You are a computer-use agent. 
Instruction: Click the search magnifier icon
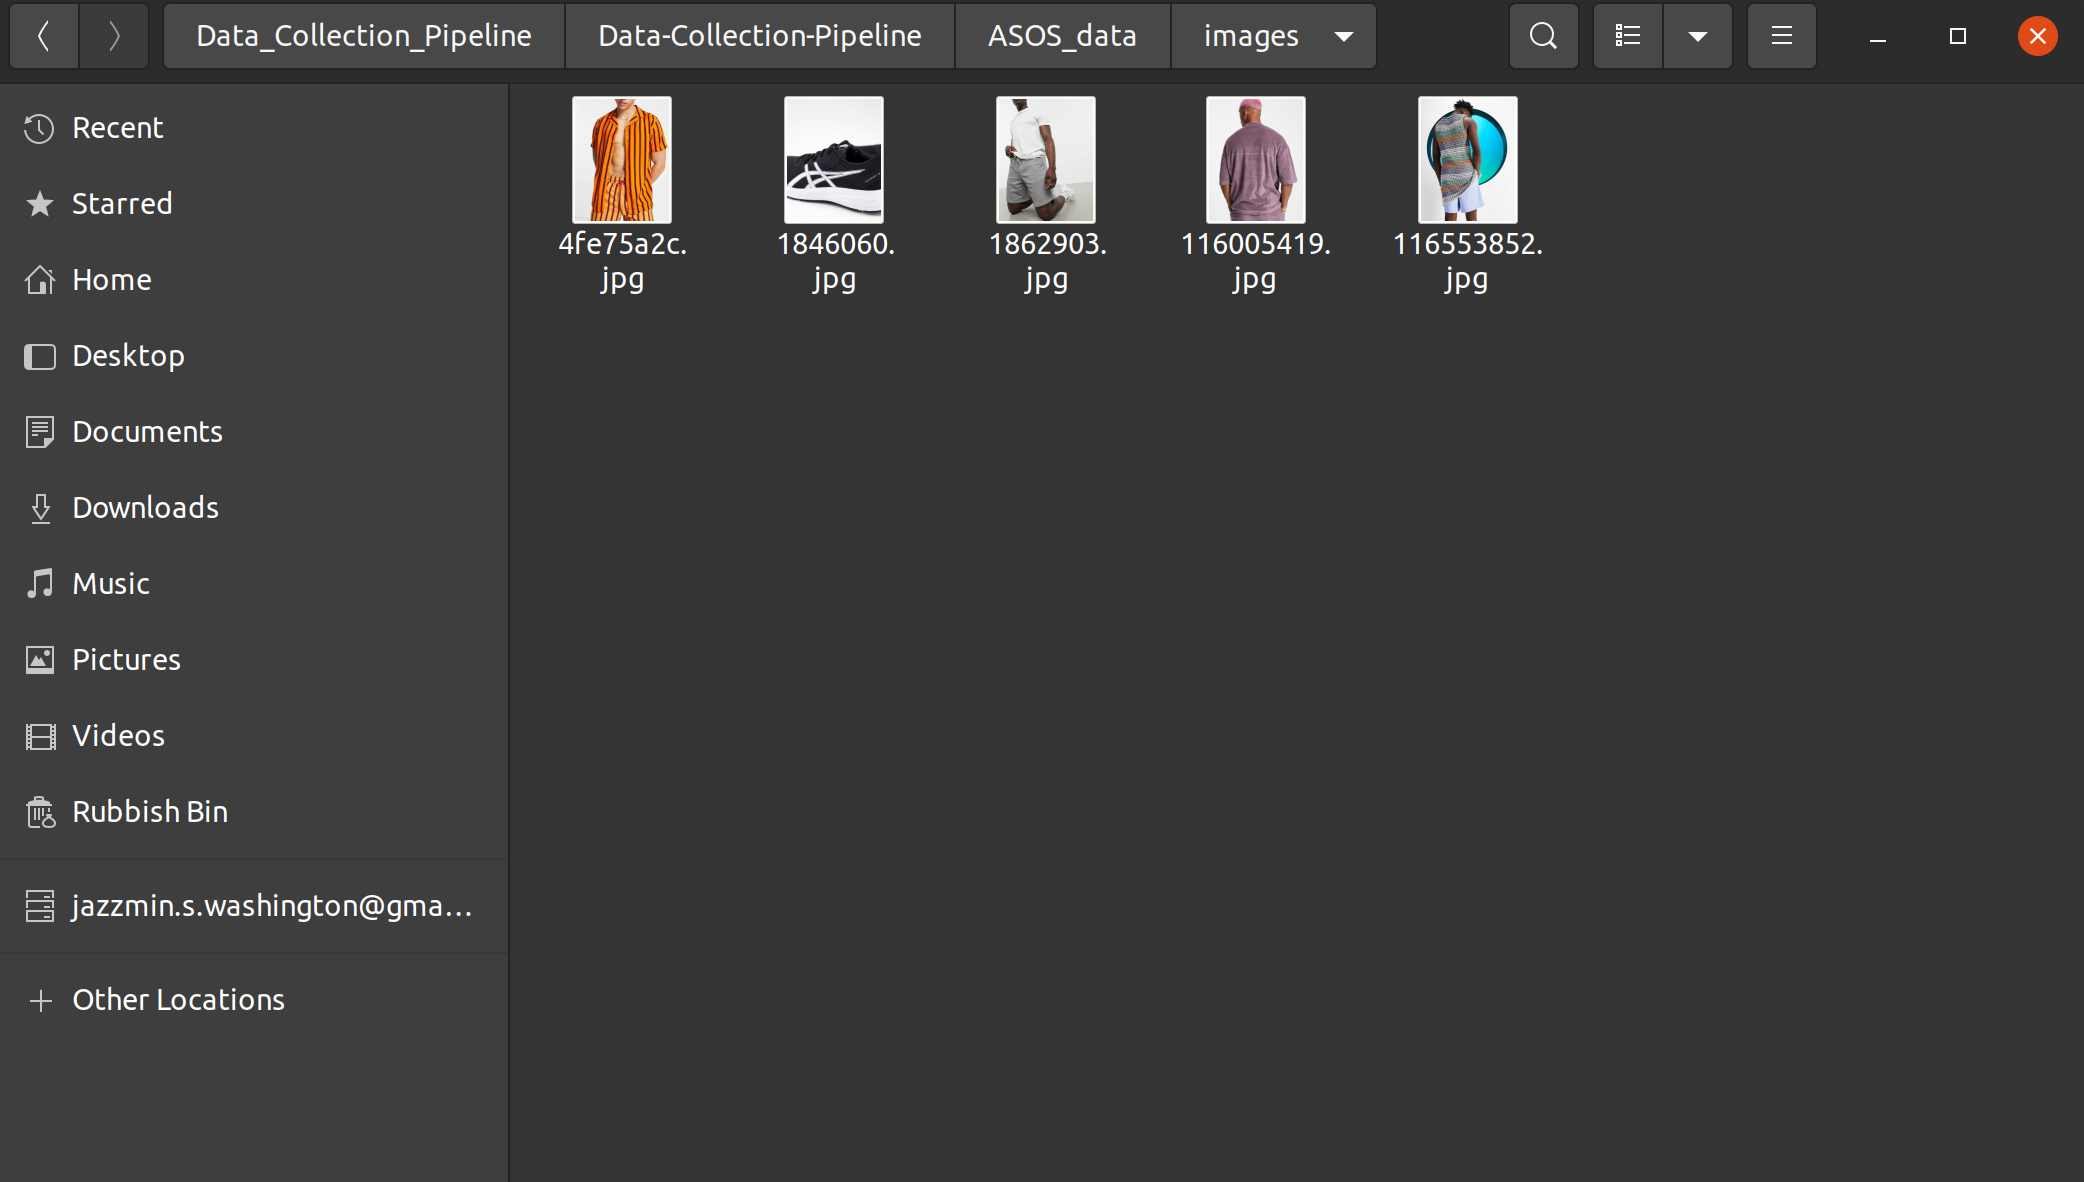[1543, 36]
